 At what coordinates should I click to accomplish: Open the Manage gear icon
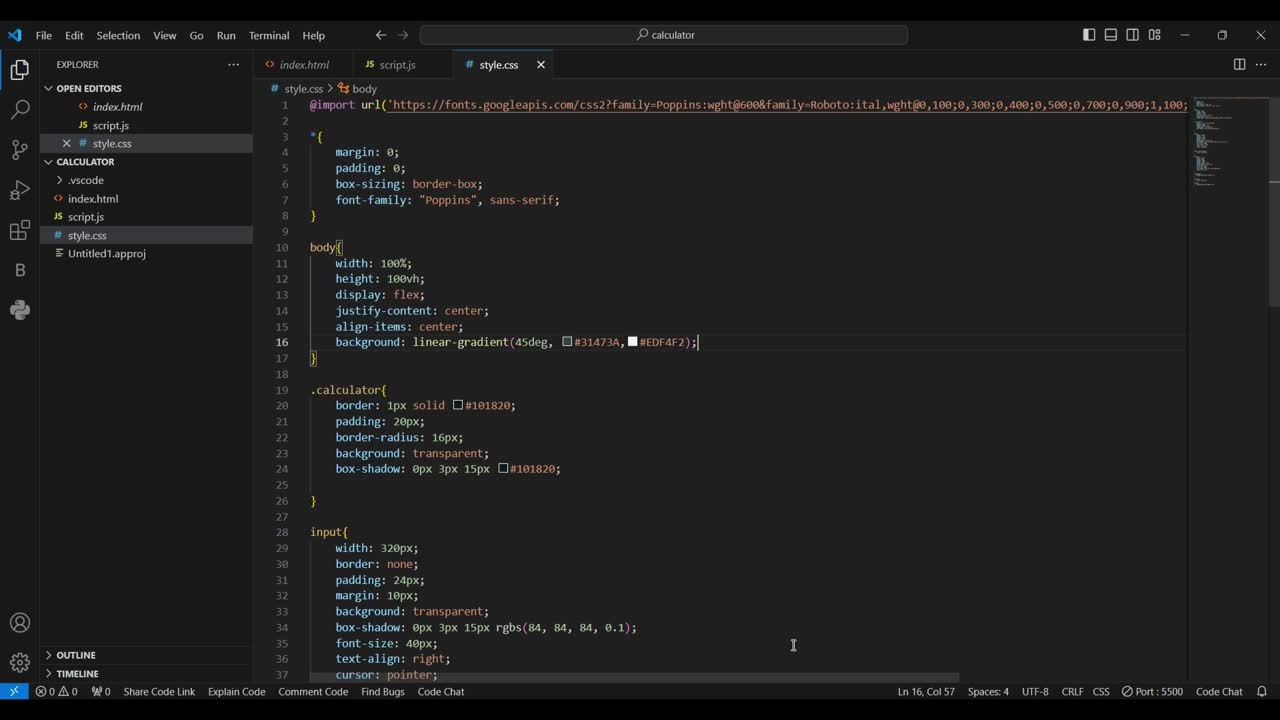point(20,662)
